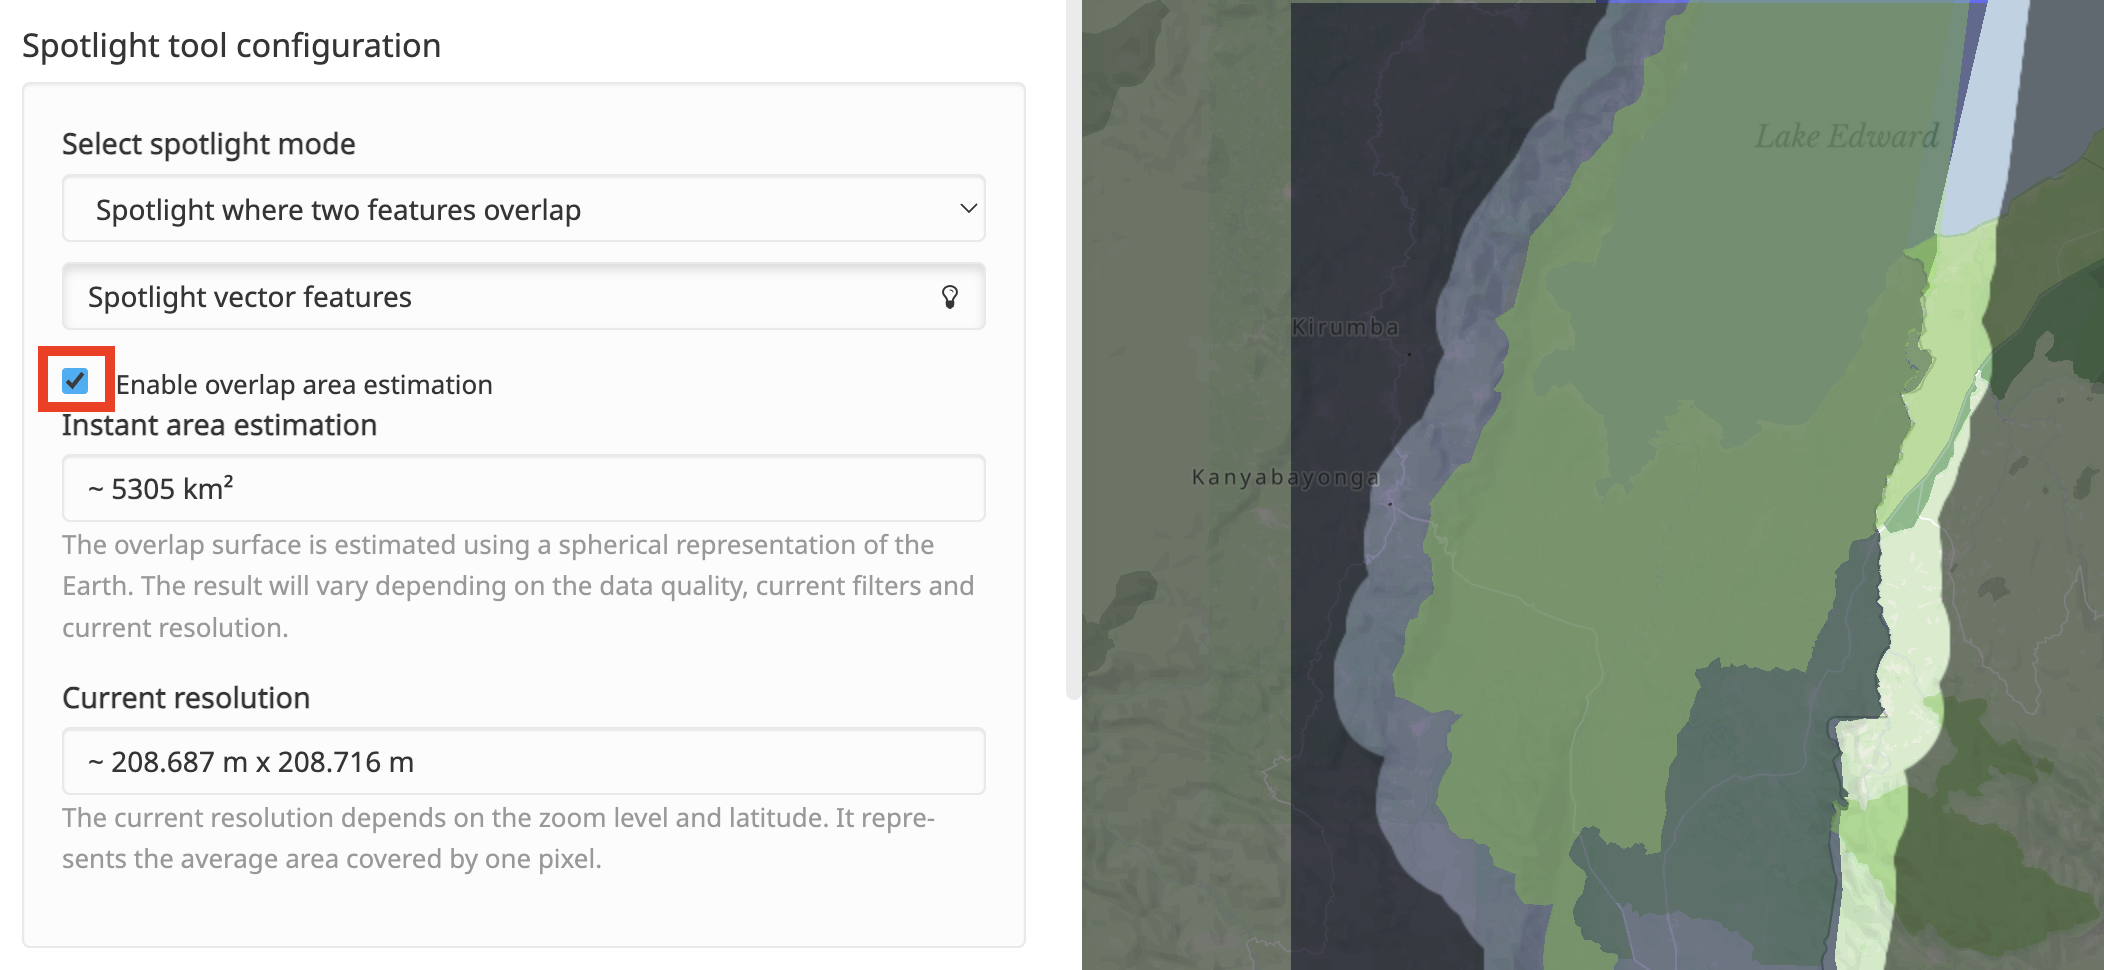
Task: Click the 'Instant area estimation' heading
Action: [219, 426]
